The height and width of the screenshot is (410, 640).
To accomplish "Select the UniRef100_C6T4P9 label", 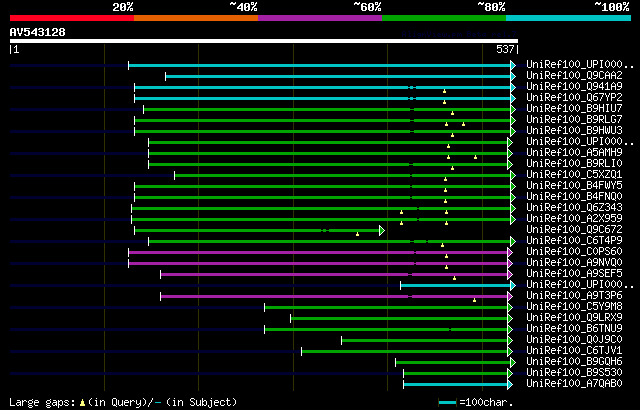I will (x=574, y=241).
